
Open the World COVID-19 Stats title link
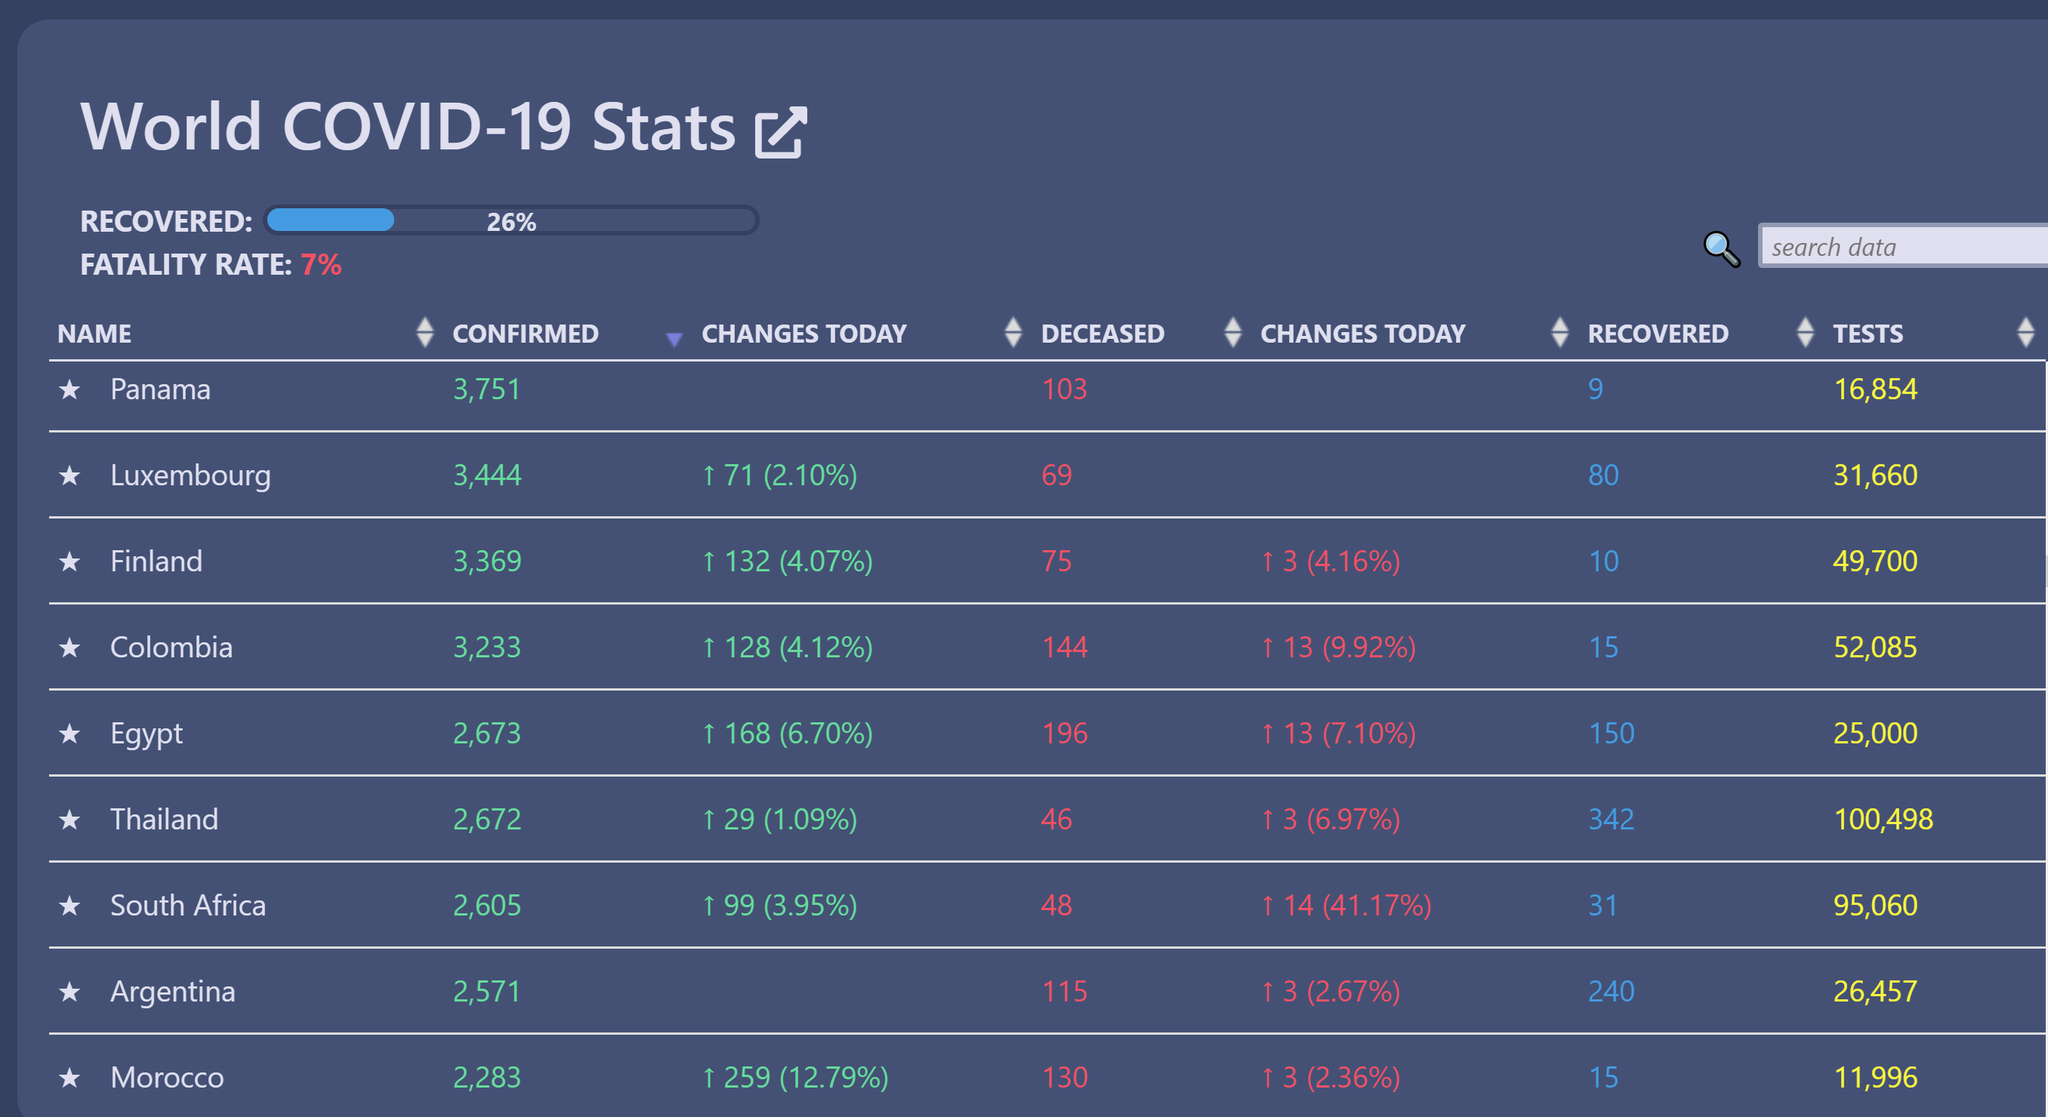[x=408, y=127]
